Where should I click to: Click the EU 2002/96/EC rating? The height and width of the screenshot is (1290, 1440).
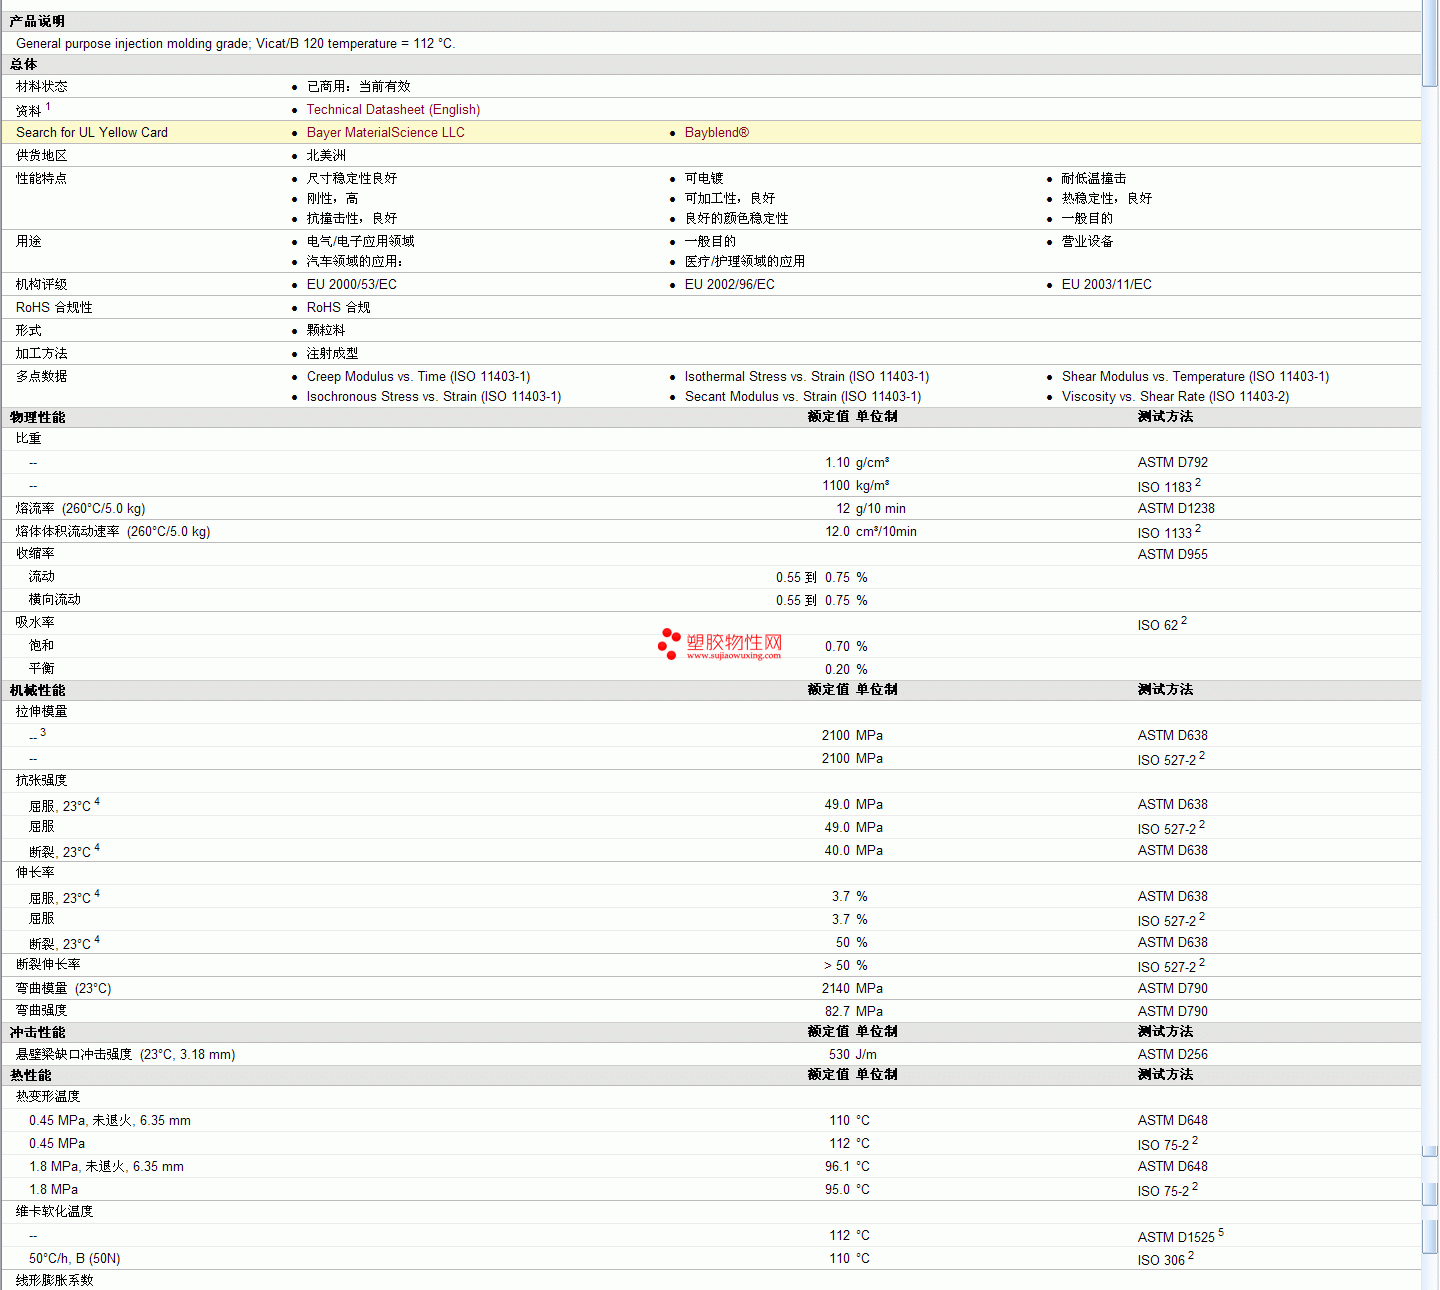click(x=730, y=285)
